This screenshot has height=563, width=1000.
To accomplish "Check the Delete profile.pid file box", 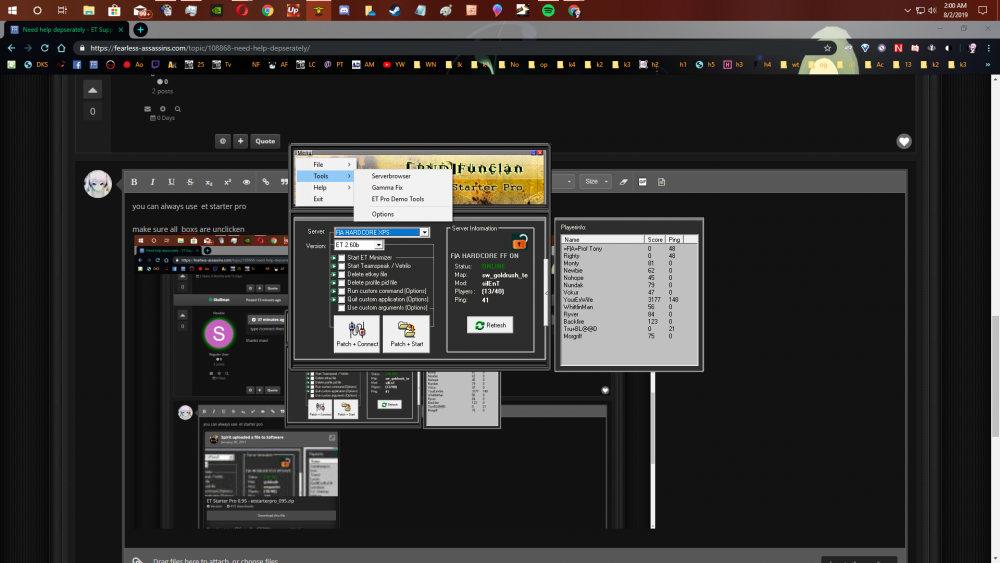I will tap(342, 282).
